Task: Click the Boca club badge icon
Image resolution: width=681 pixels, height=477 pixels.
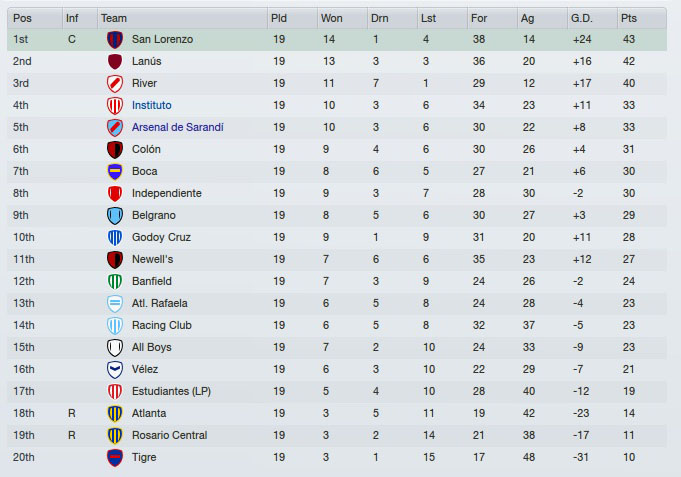Action: pos(114,172)
